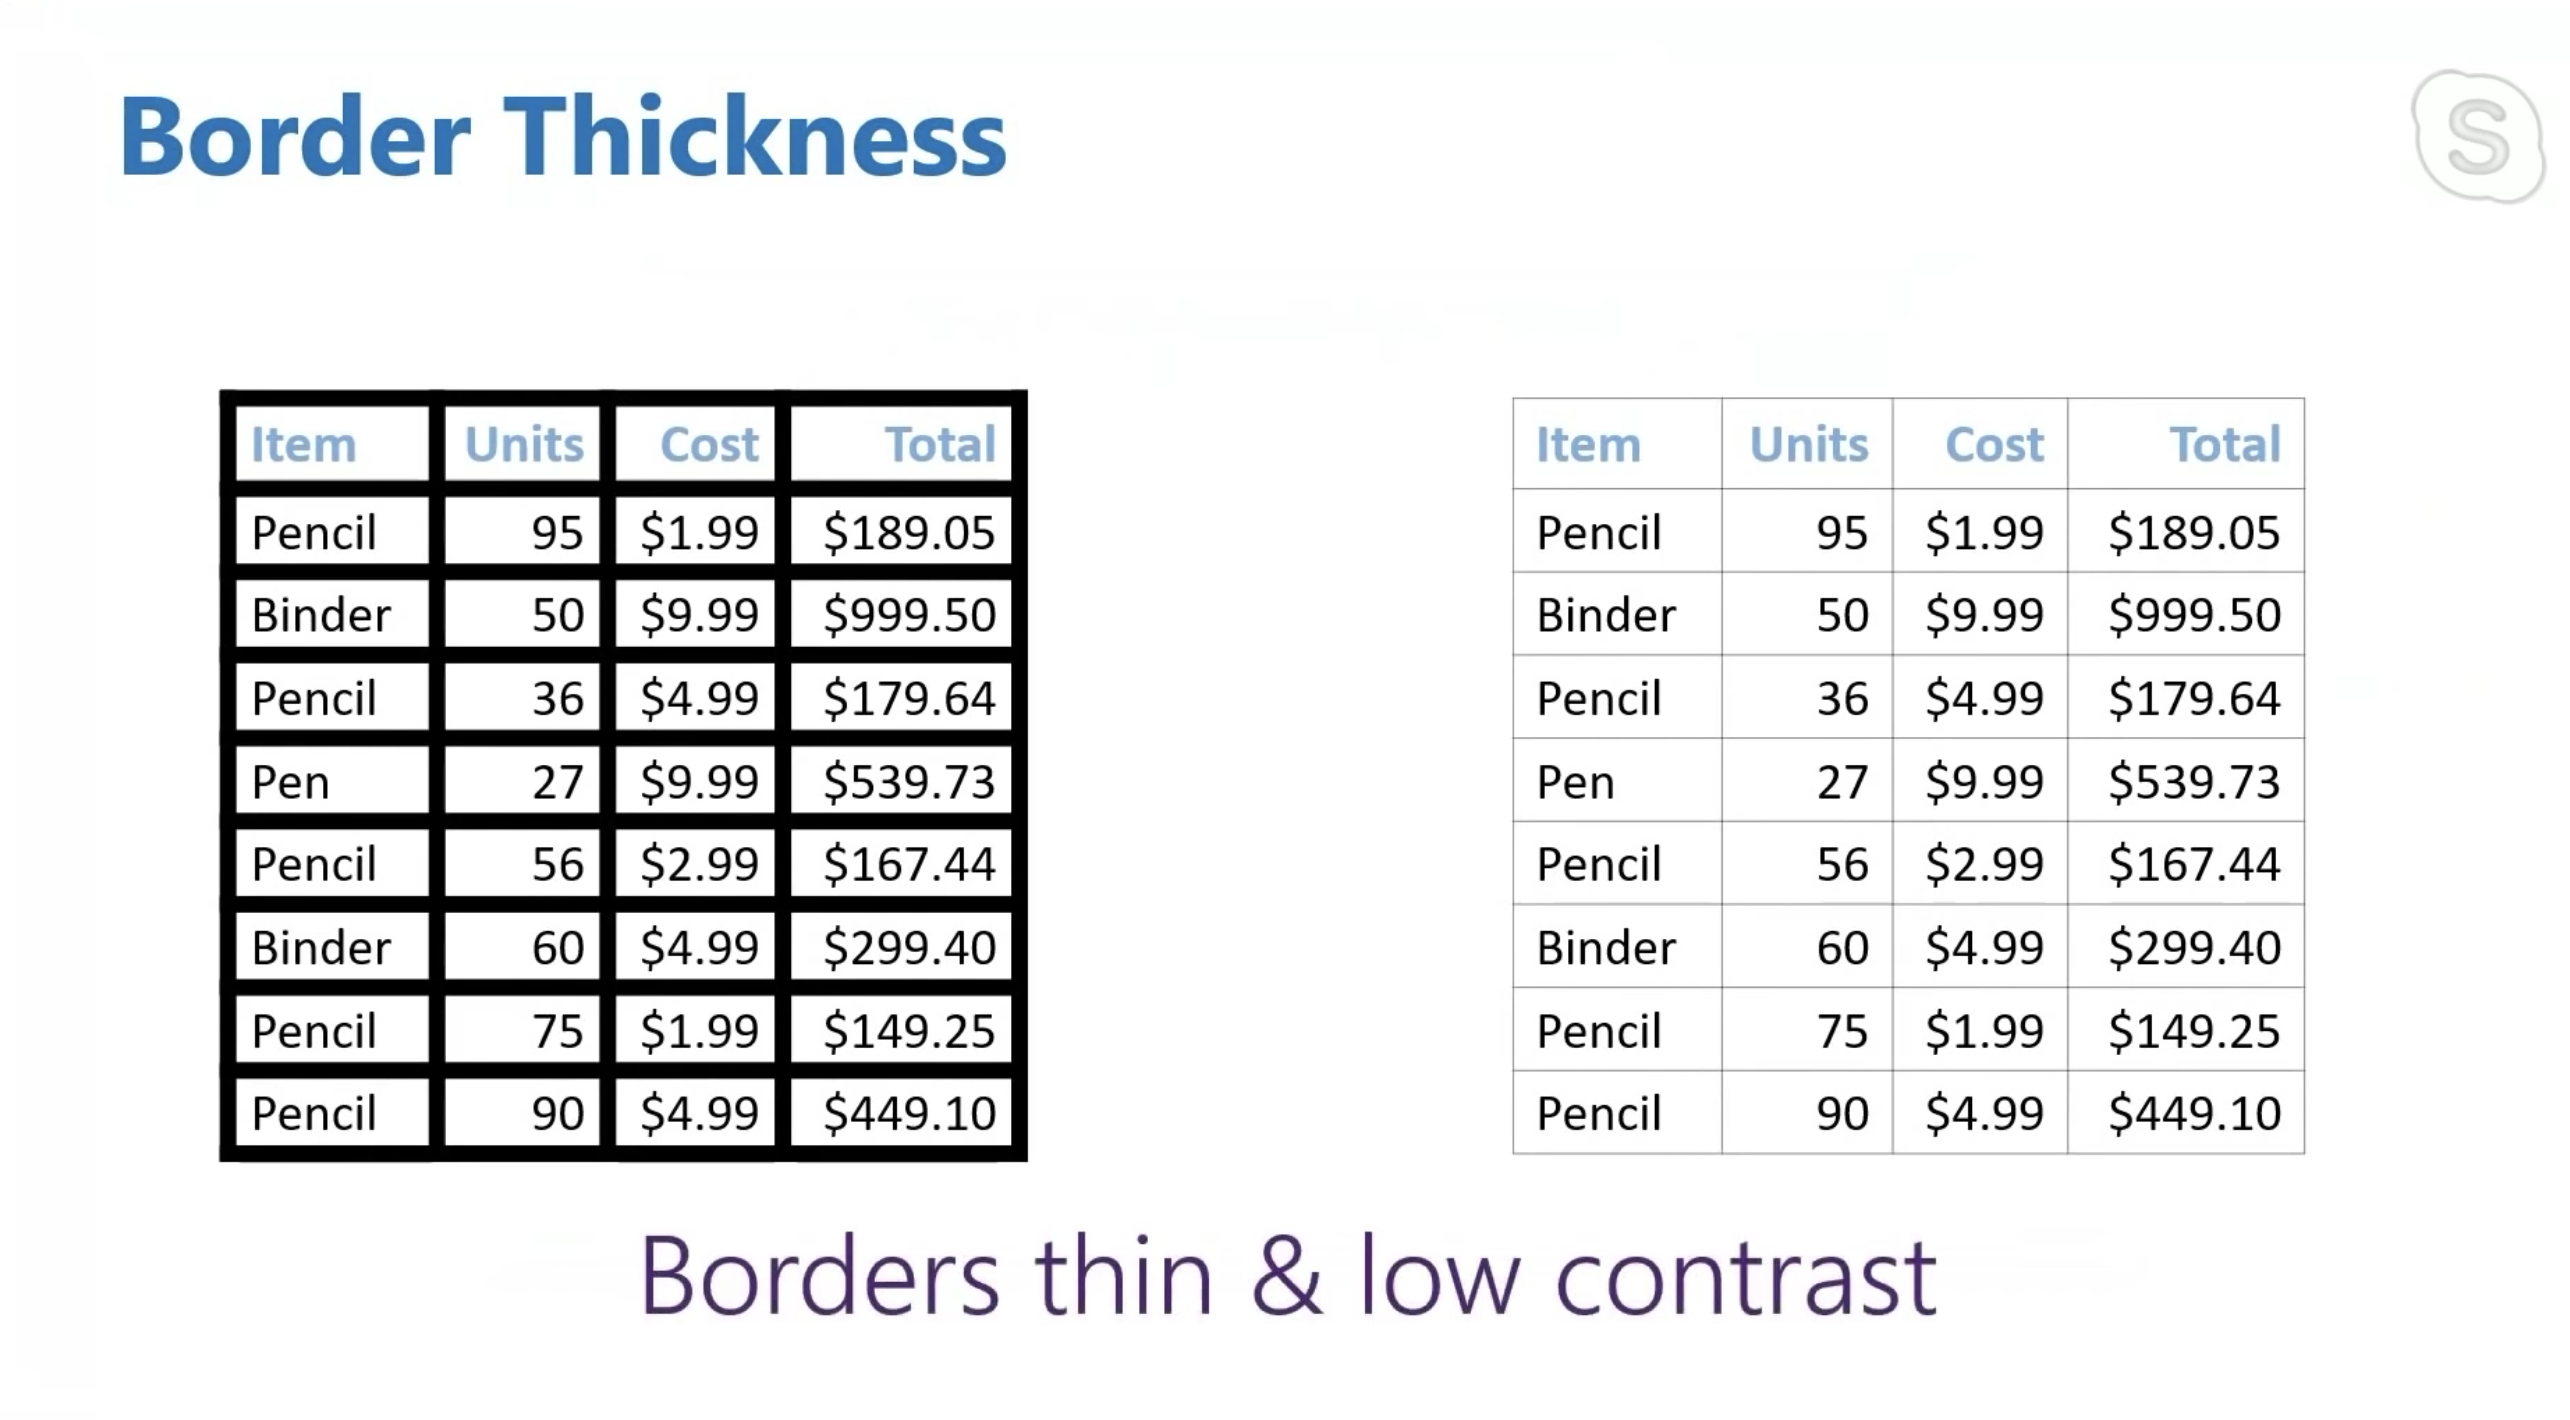The image size is (2570, 1420).
Task: Click the $149.25 cell in thin-border table
Action: tap(2186, 1029)
